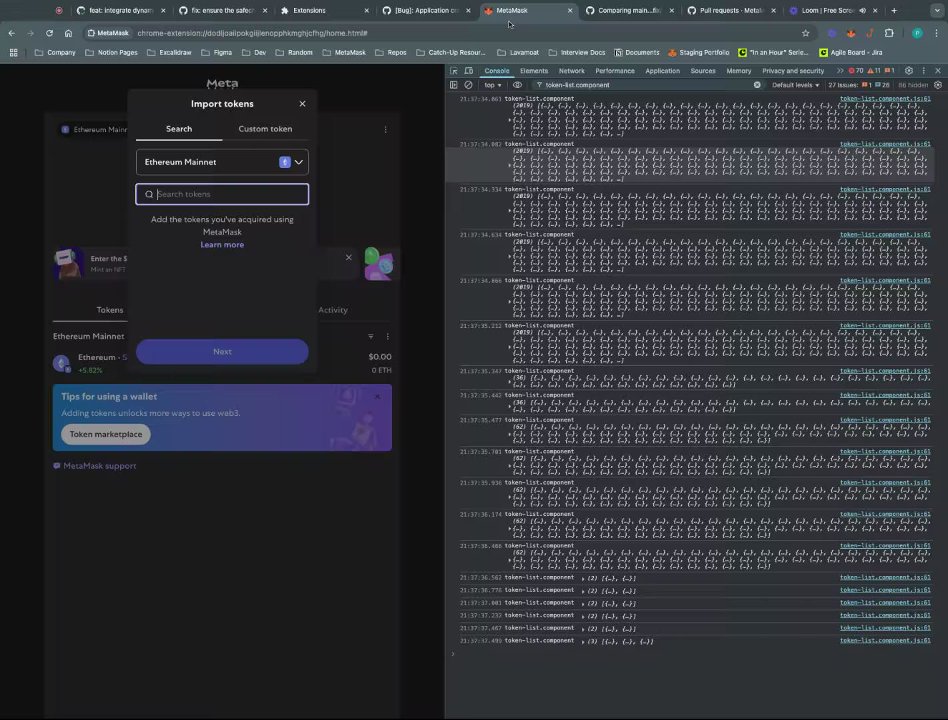
Task: Expand the 21:37:36.776 array log entry
Action: (583, 591)
